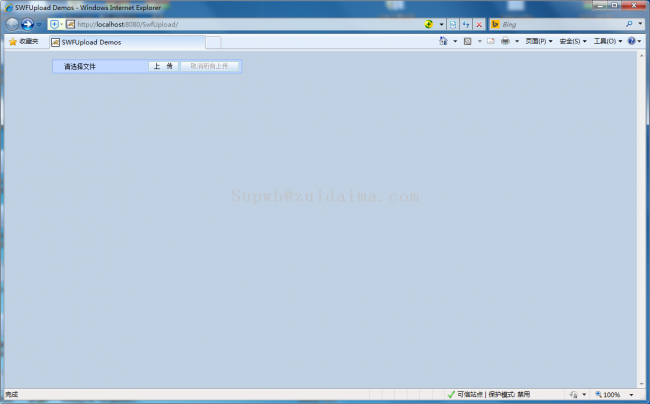Click the Home page icon
This screenshot has height=404, width=650.
click(443, 42)
